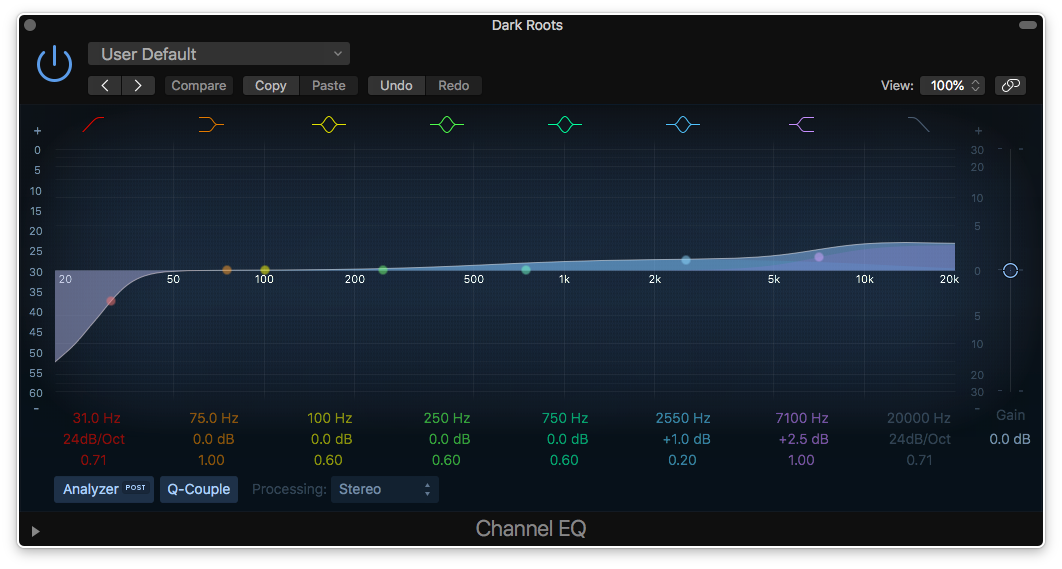Toggle the blue 2550 Hz bell band
This screenshot has width=1062, height=569.
pos(683,125)
